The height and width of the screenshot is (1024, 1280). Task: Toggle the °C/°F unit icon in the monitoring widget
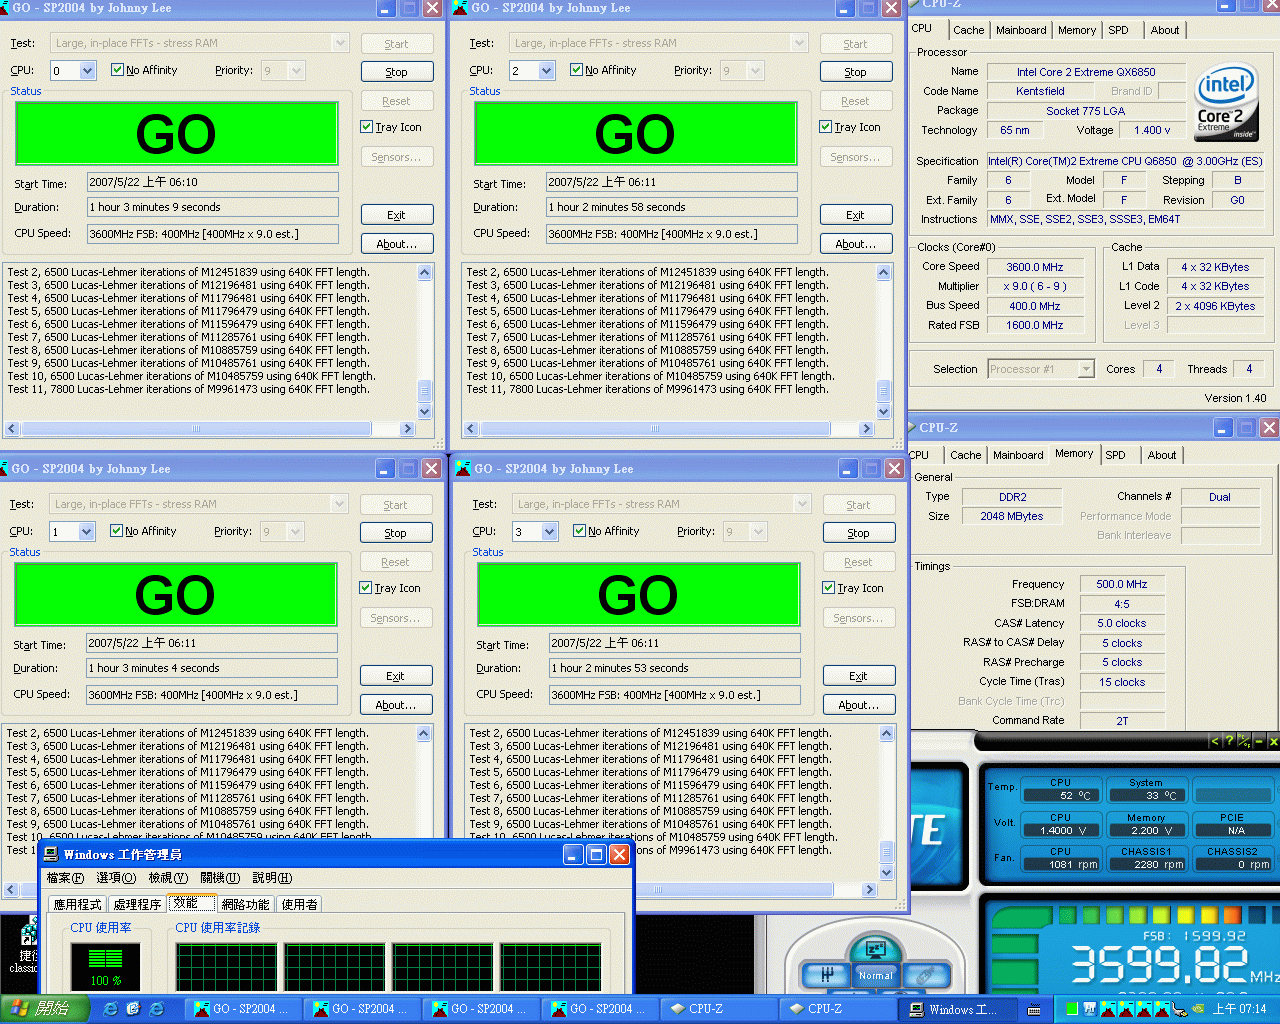tap(1244, 741)
